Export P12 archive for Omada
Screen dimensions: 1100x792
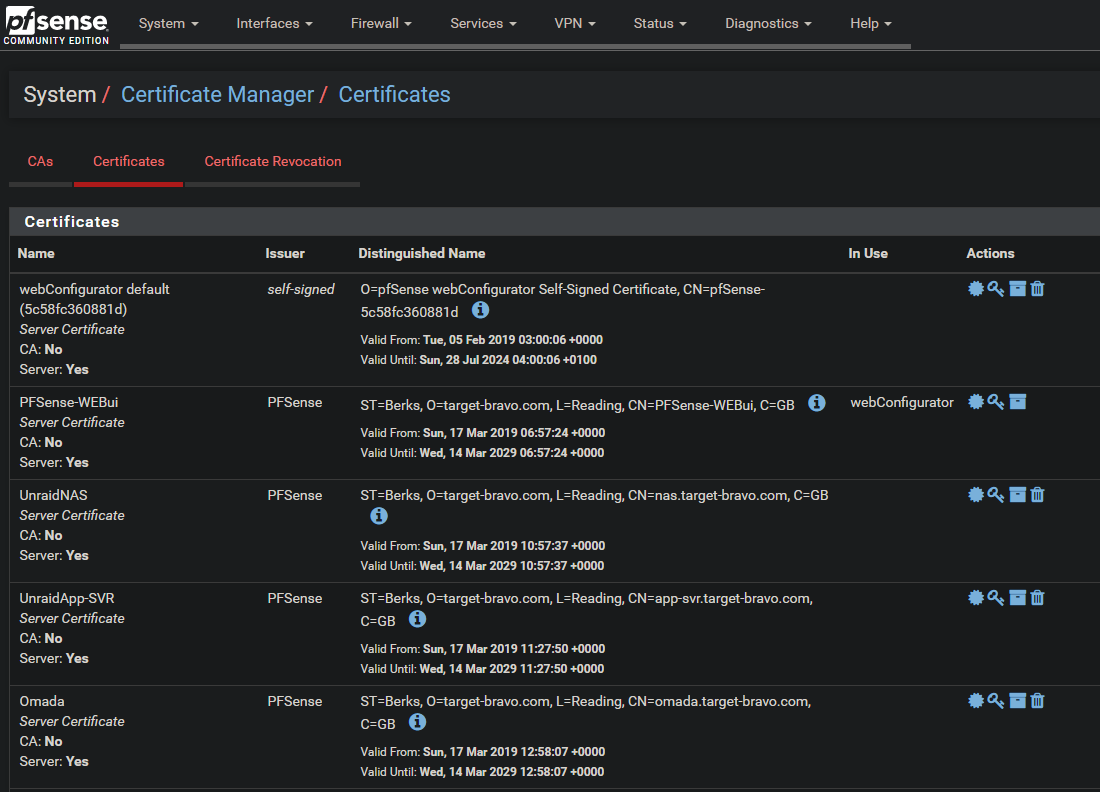[x=1017, y=700]
